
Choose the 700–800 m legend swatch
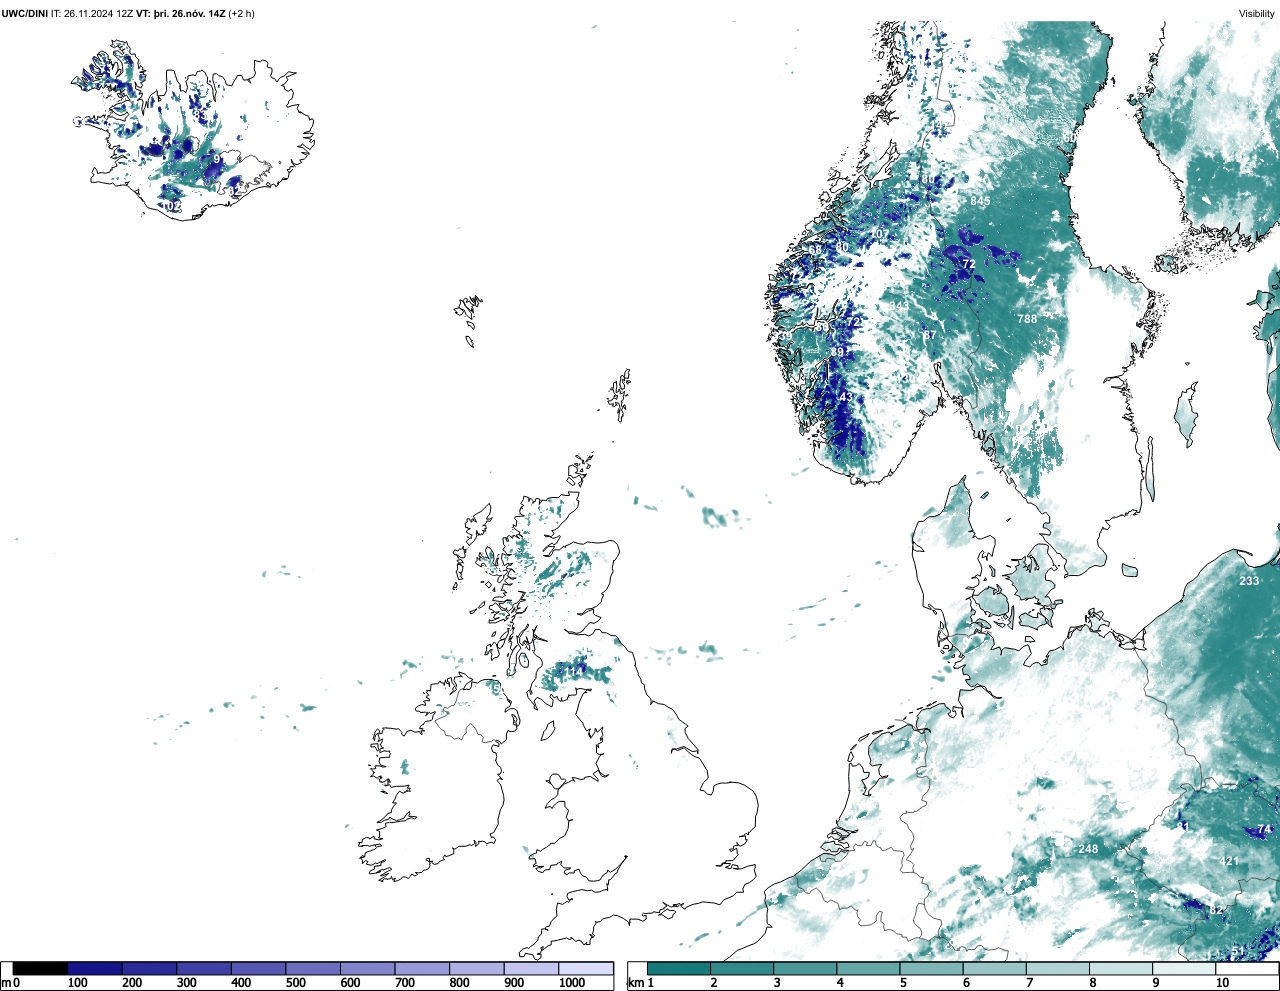pos(422,968)
